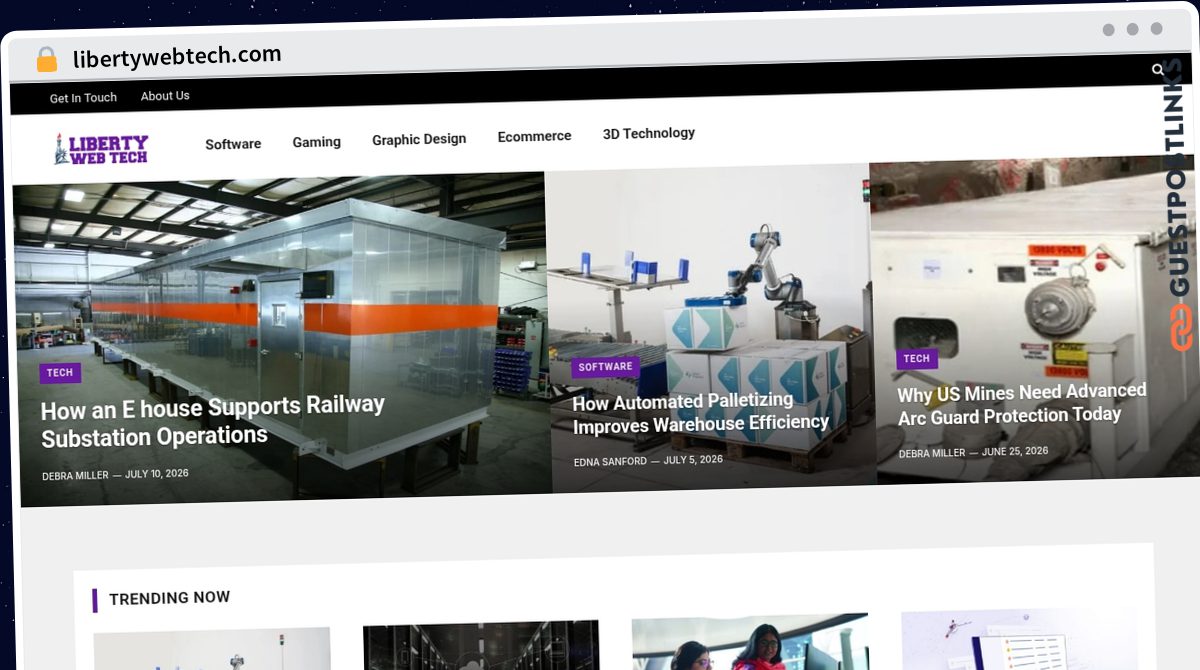
Task: Open the Get In Touch link
Action: (x=83, y=98)
